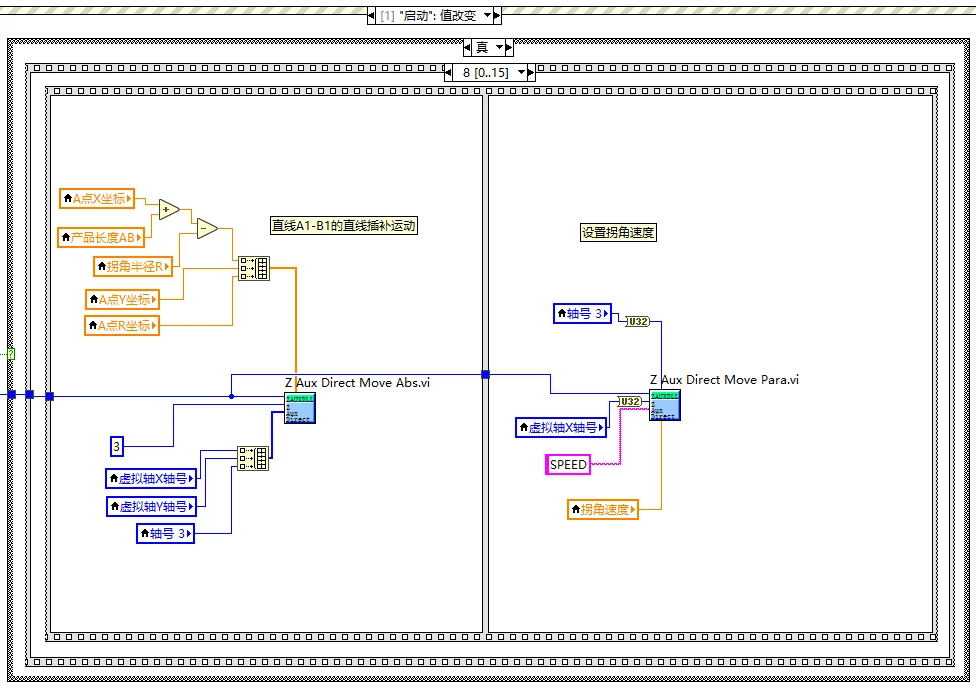
Task: Select the A点X坐标 local variable
Action: click(97, 199)
